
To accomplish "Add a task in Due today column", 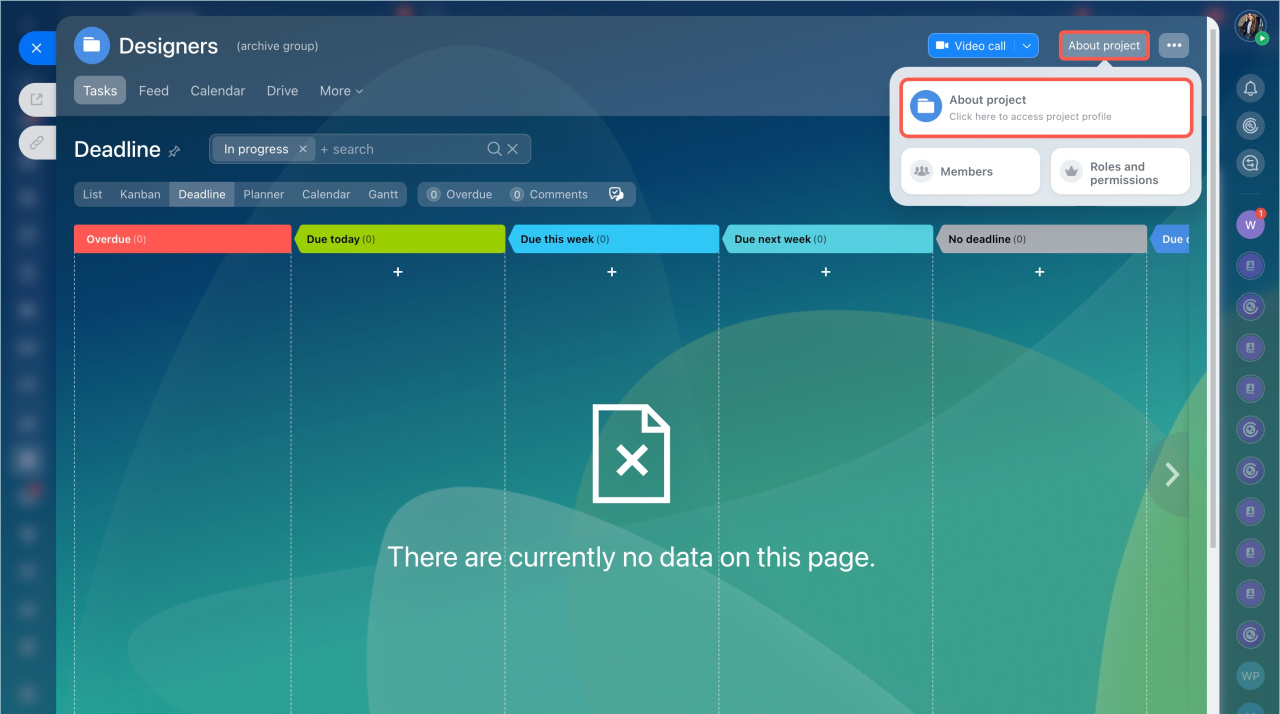I will (398, 272).
